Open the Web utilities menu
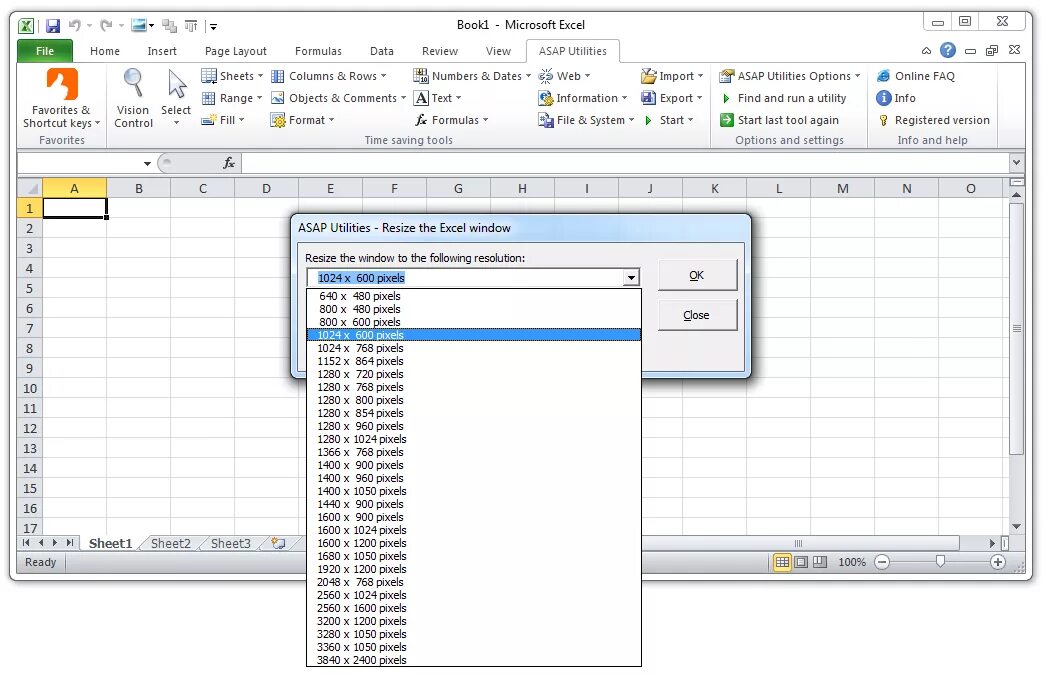1046x675 pixels. [564, 76]
